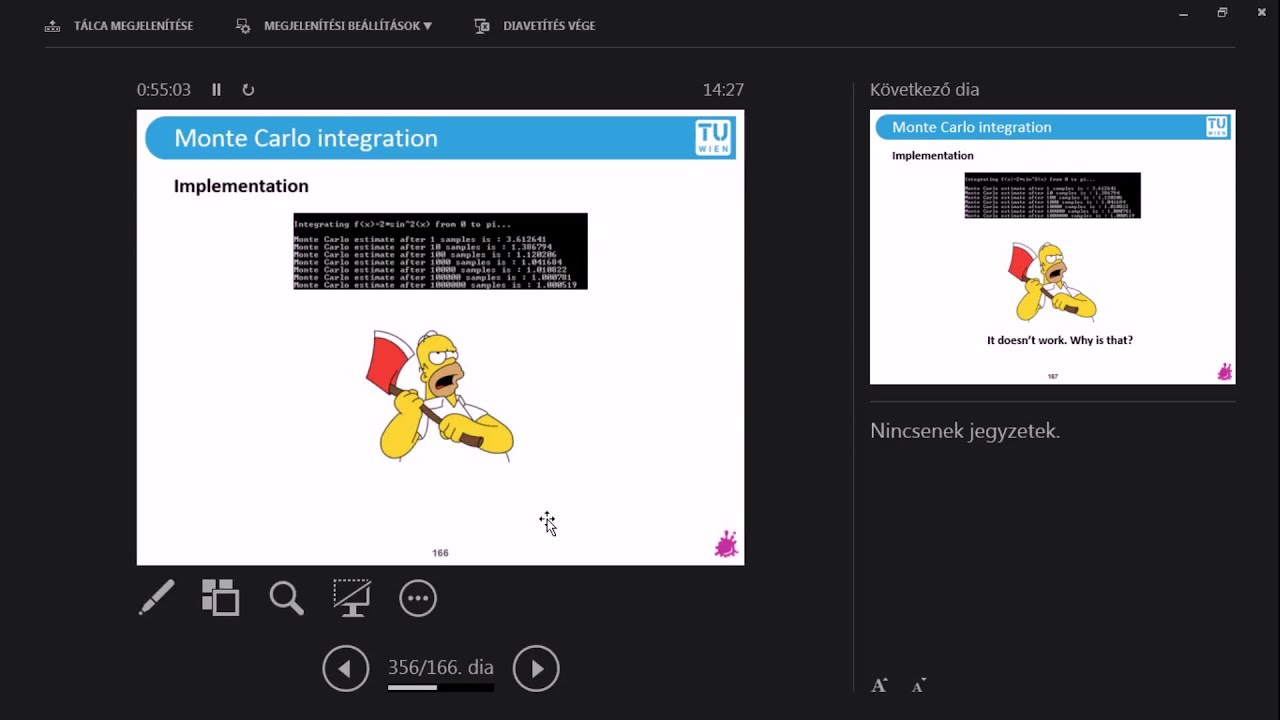End slideshow with Diavetítés vége
This screenshot has height=720, width=1280.
549,26
